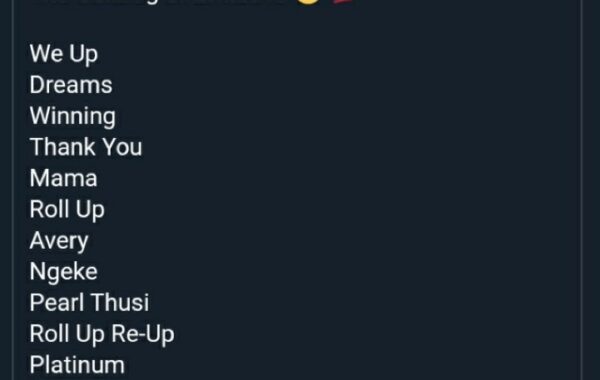
Task: Click the "Dreams" text line
Action: (71, 85)
